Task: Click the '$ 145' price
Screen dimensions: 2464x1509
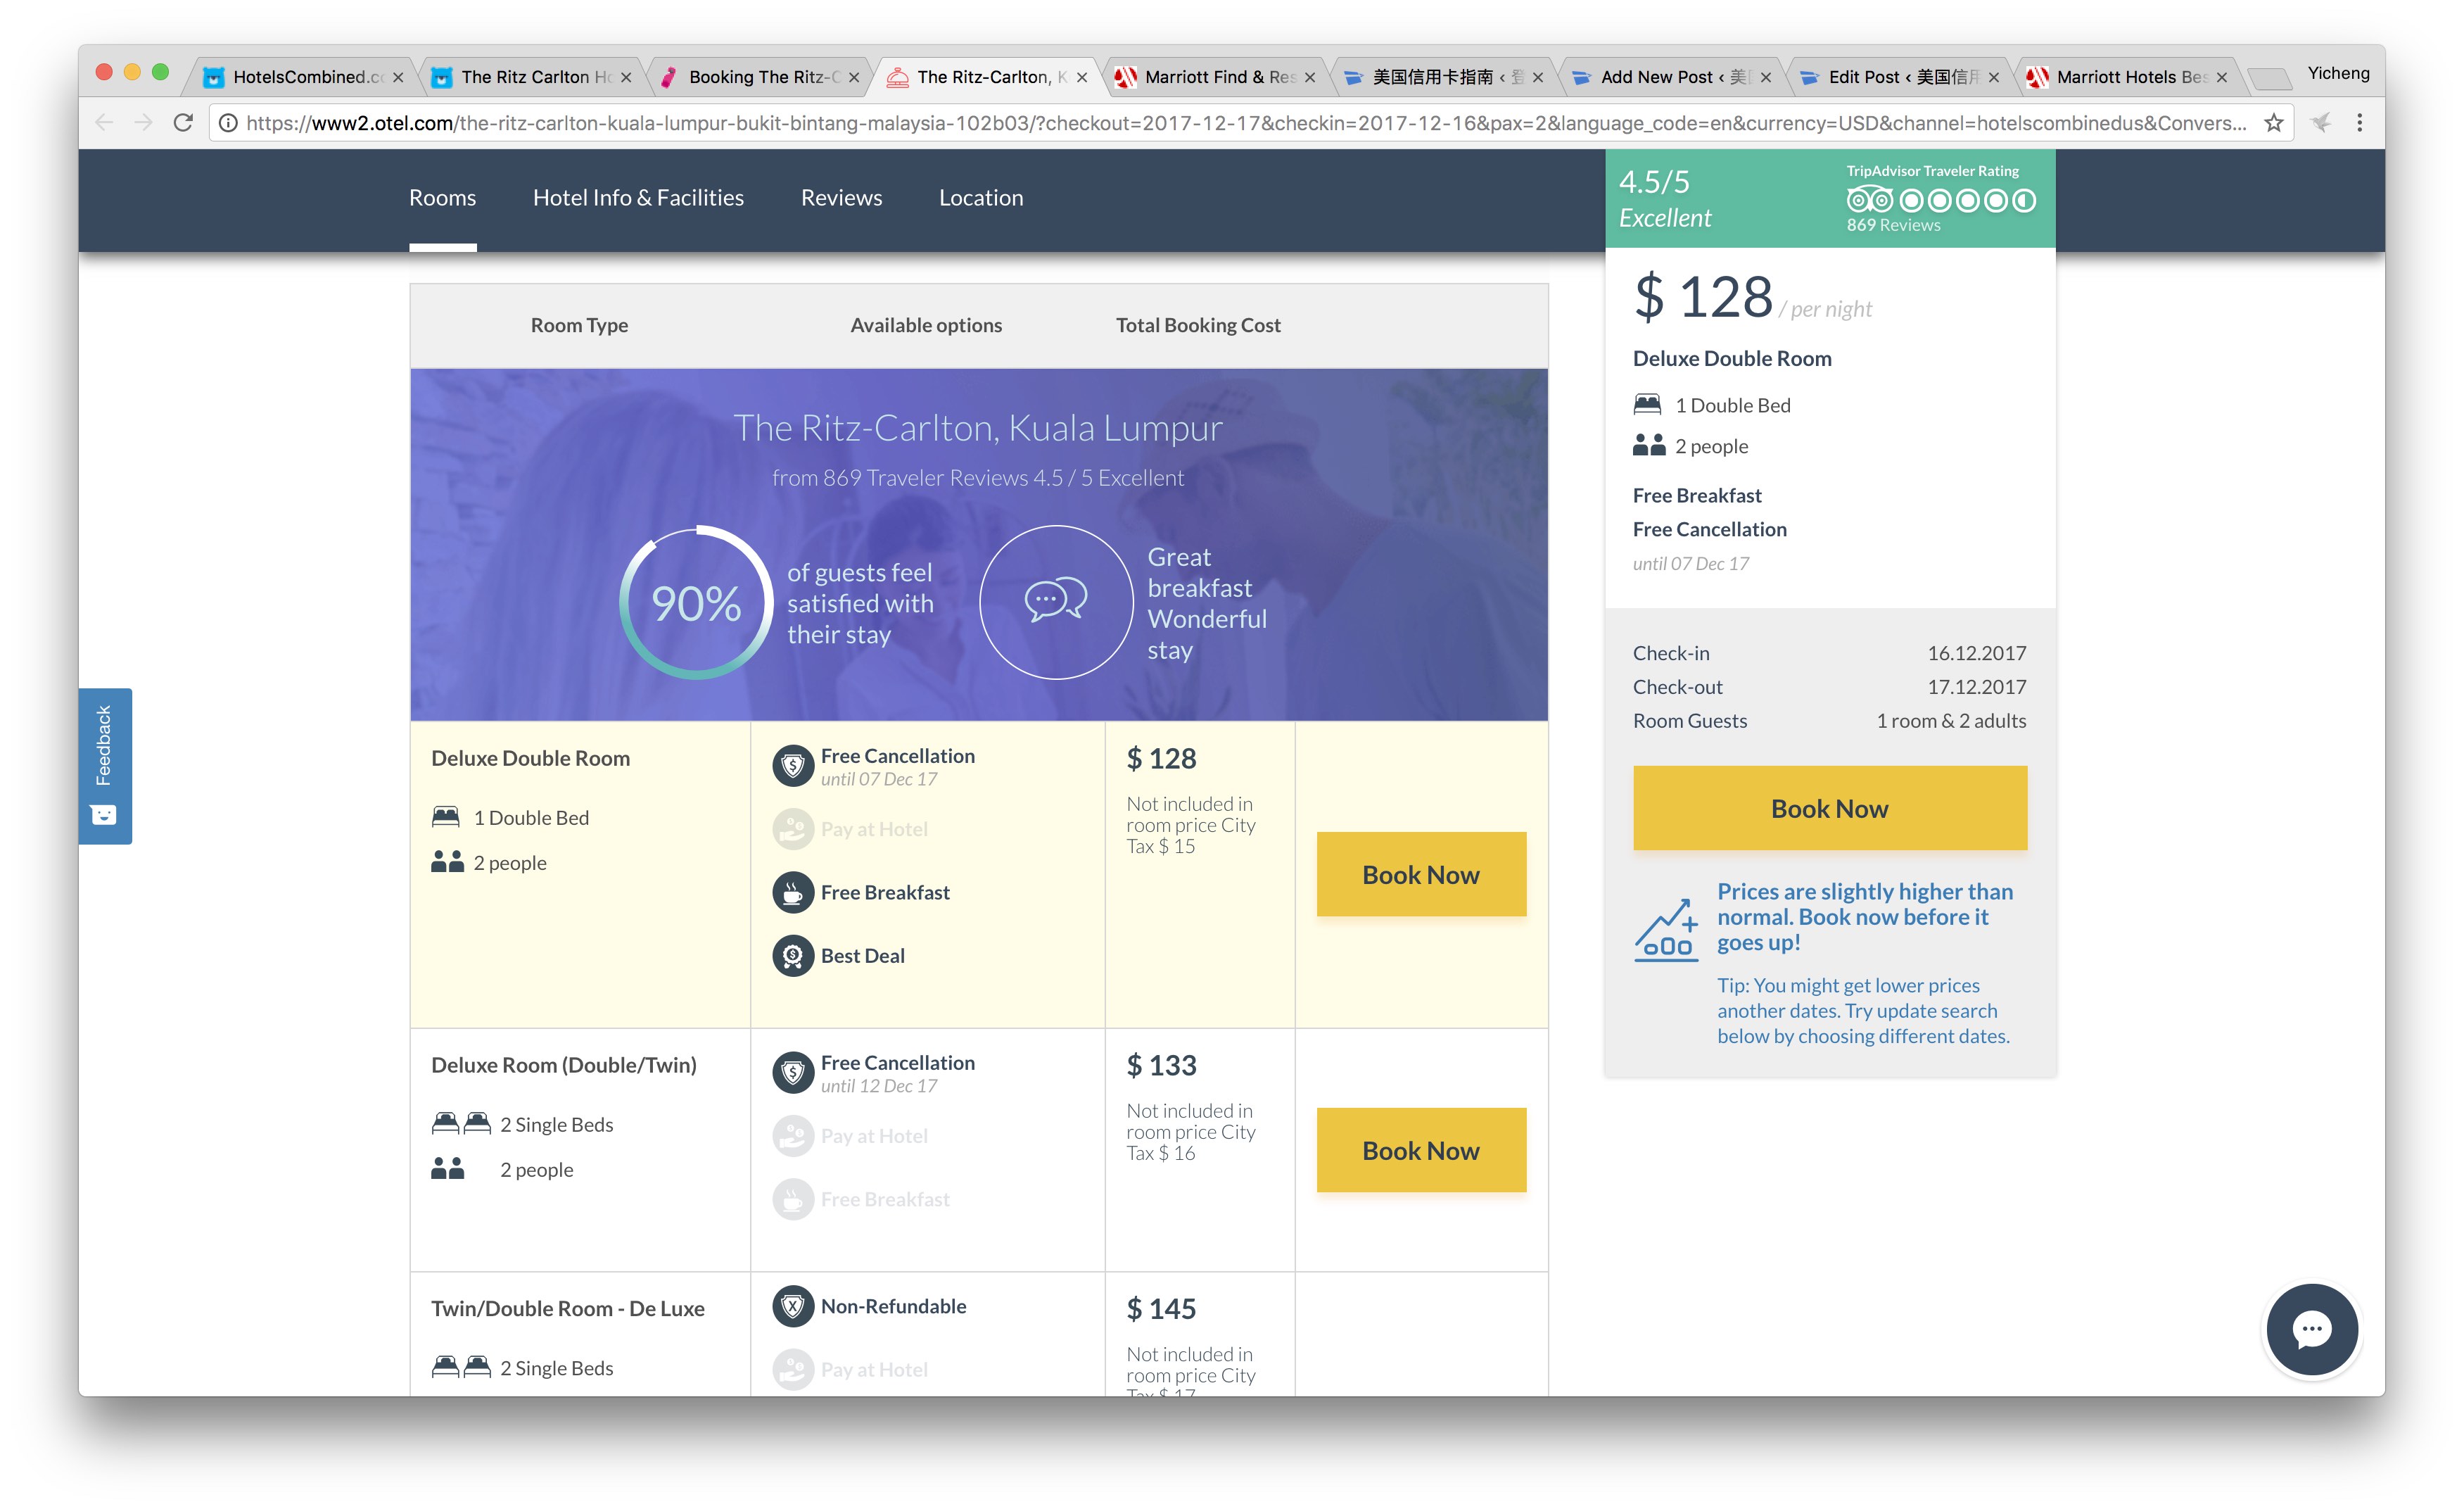Action: point(1161,1308)
